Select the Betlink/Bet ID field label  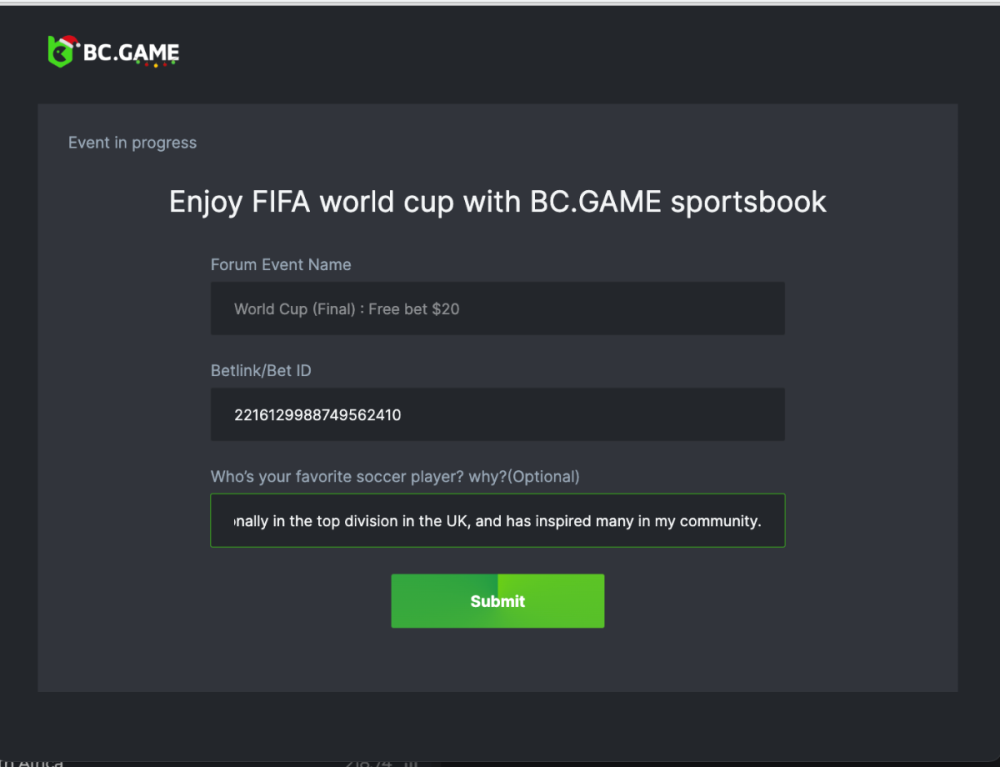[260, 370]
